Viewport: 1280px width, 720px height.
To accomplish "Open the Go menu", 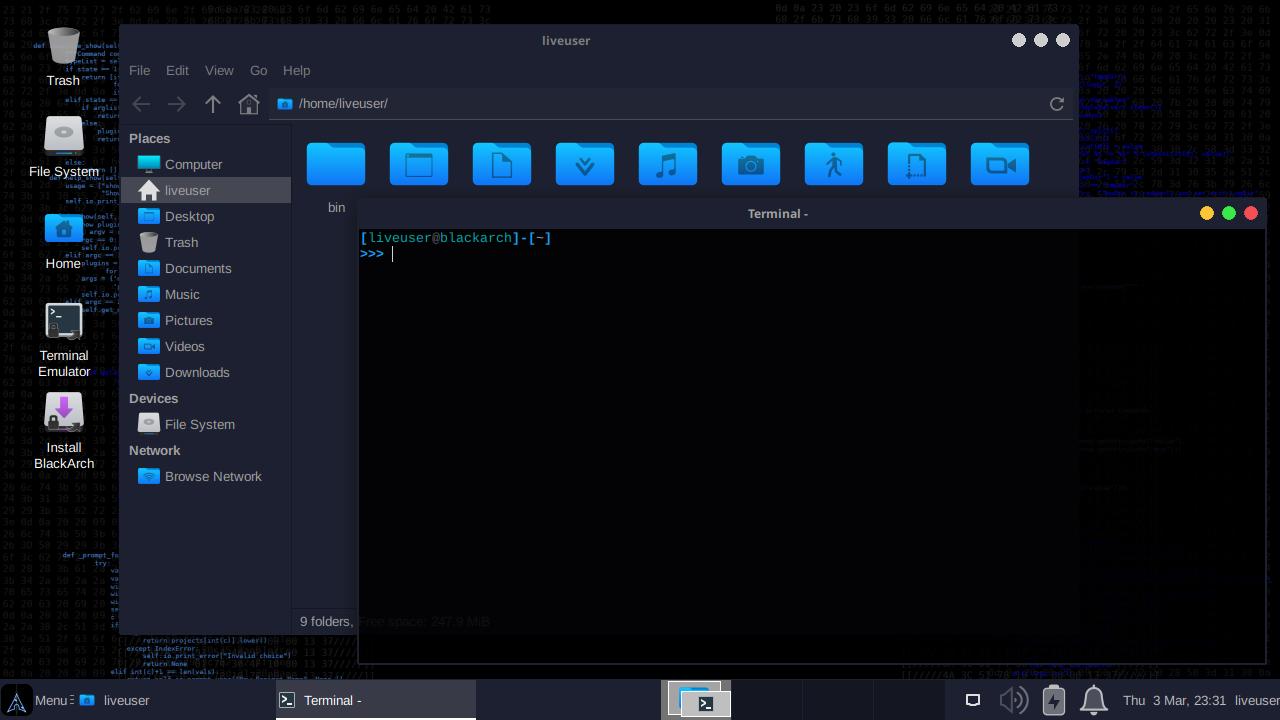I will 258,70.
